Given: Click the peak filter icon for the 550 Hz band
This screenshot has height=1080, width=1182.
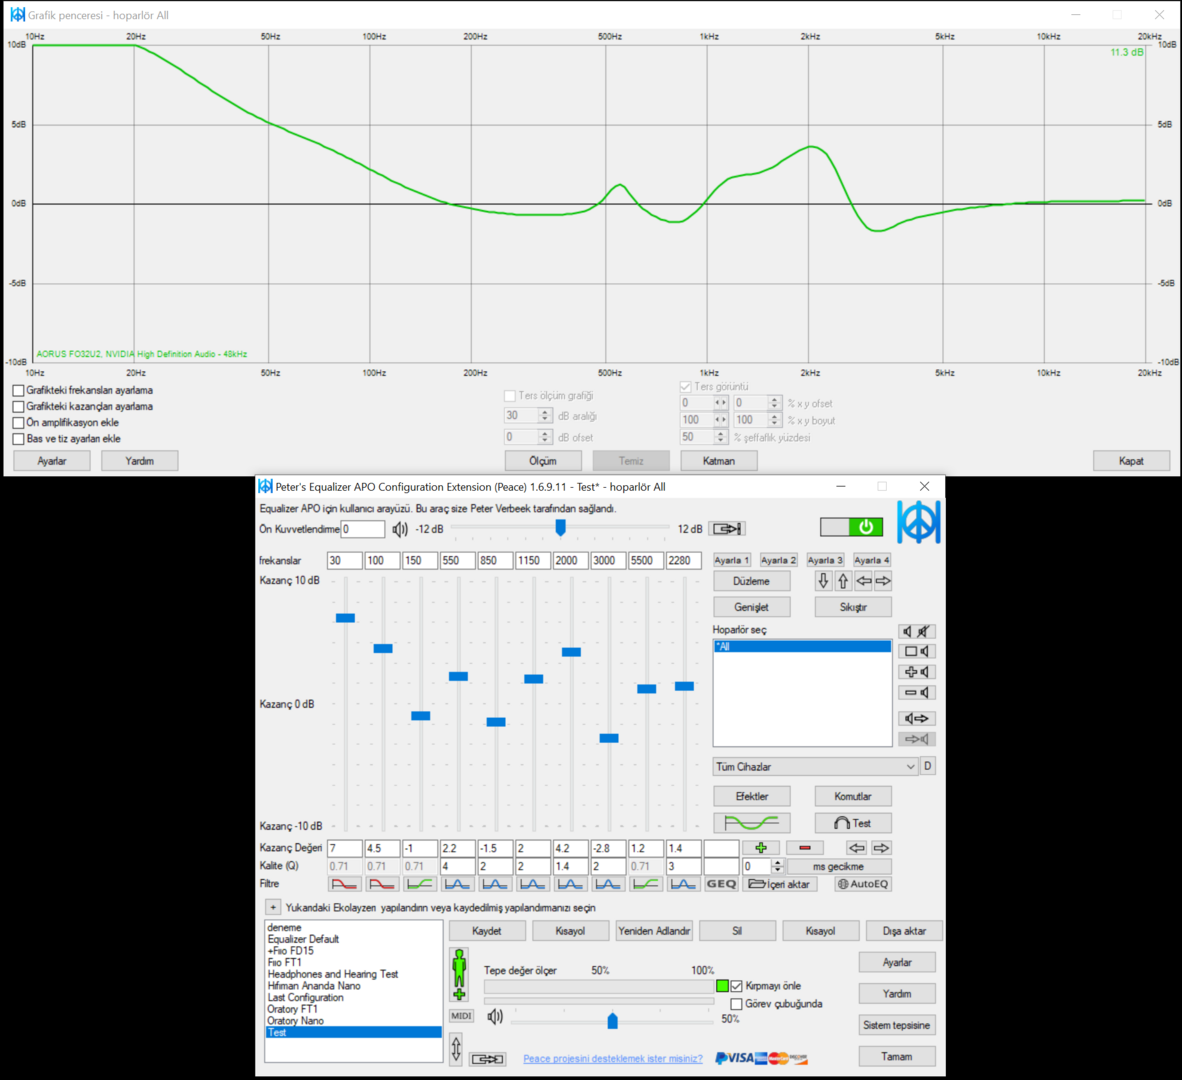Looking at the screenshot, I should [458, 884].
